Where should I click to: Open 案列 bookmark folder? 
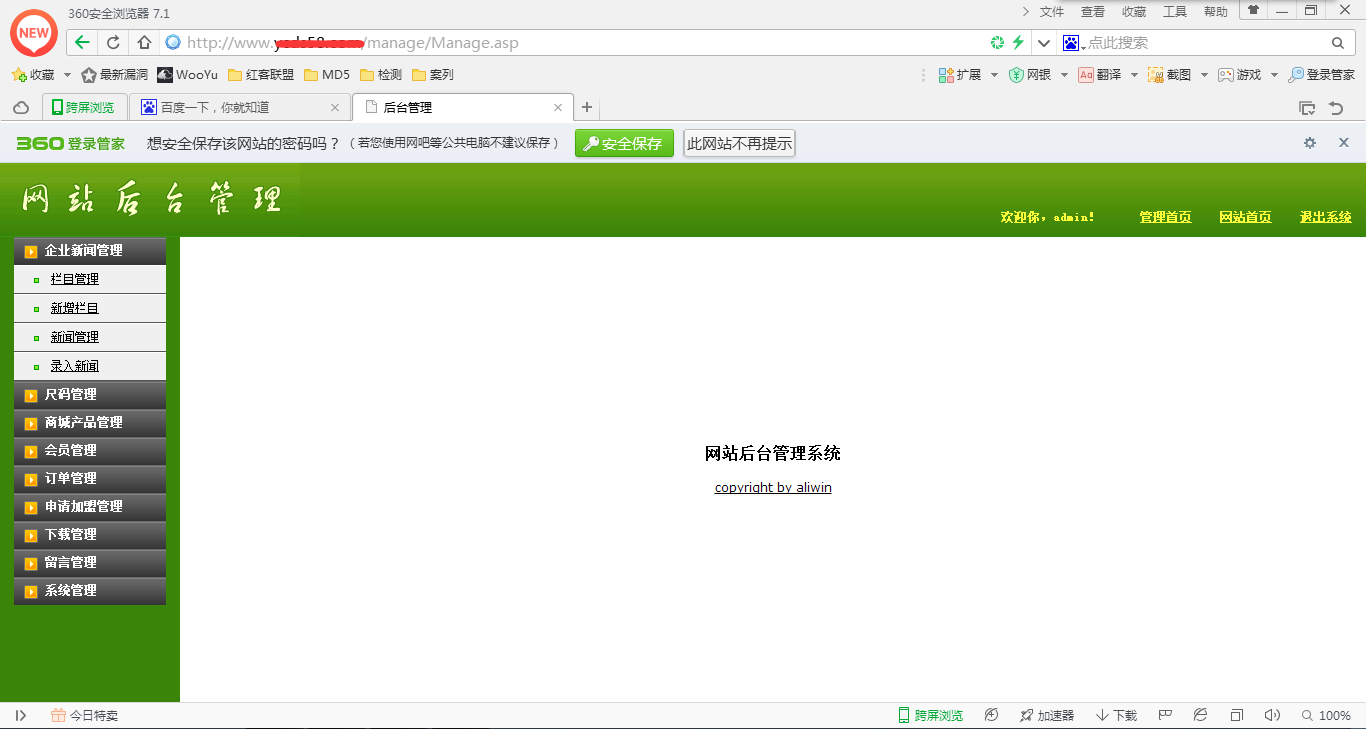click(433, 75)
